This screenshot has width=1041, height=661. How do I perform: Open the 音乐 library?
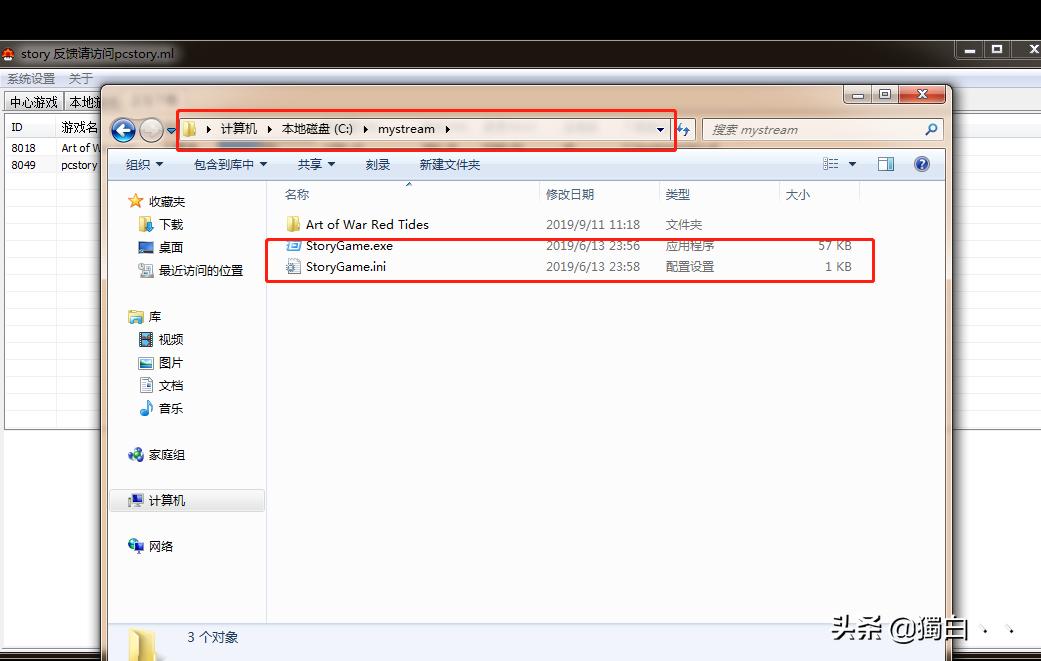click(x=171, y=408)
